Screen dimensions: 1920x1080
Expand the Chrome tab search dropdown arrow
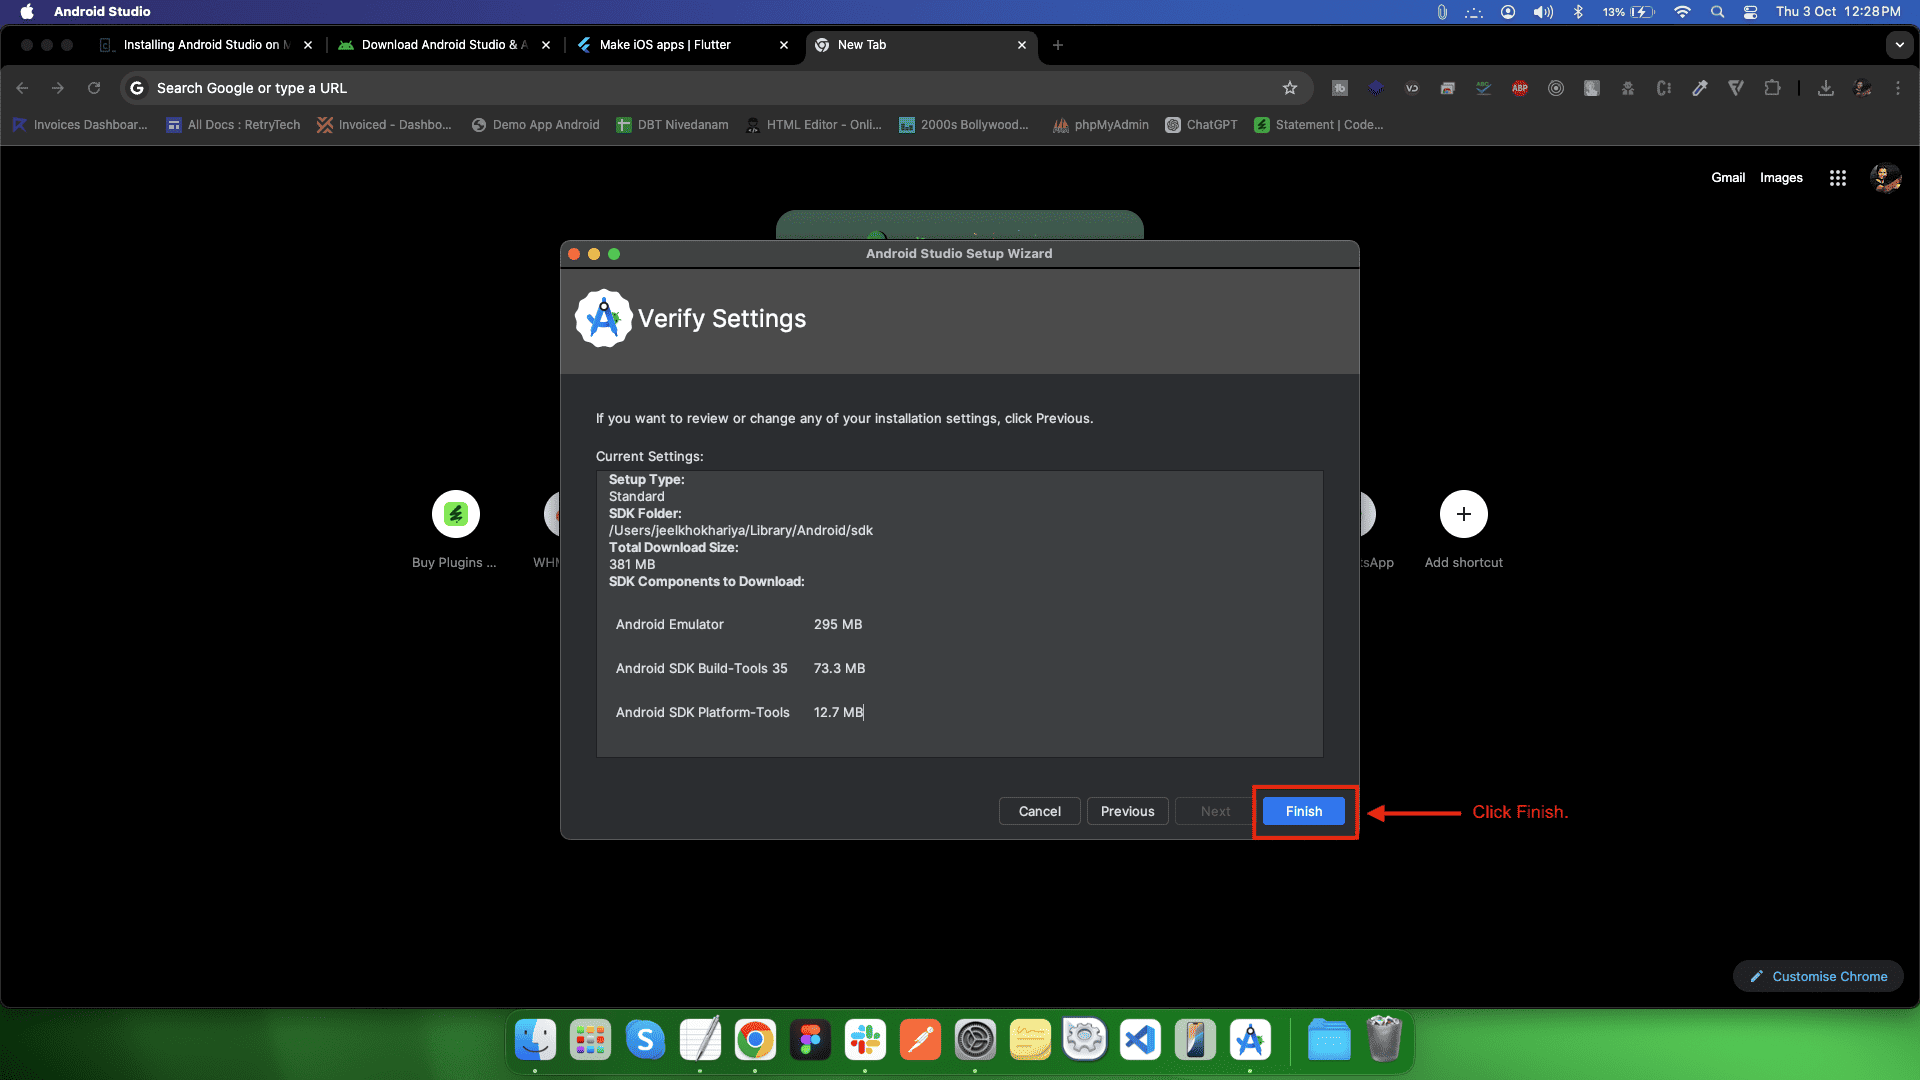pos(1899,45)
